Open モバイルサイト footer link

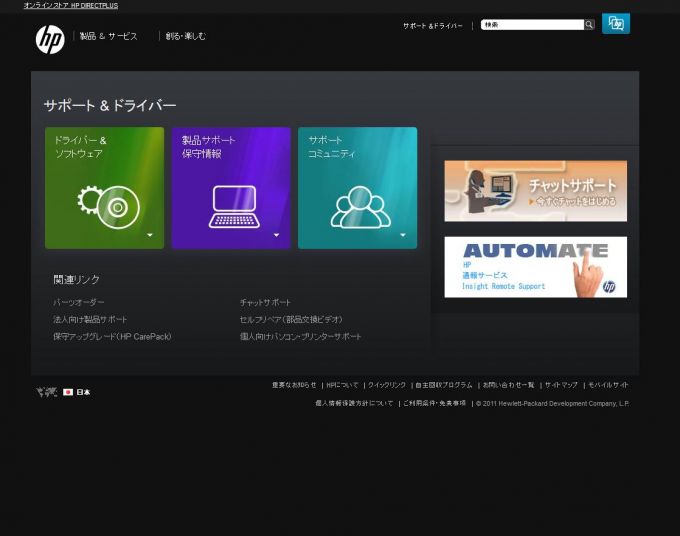click(608, 385)
